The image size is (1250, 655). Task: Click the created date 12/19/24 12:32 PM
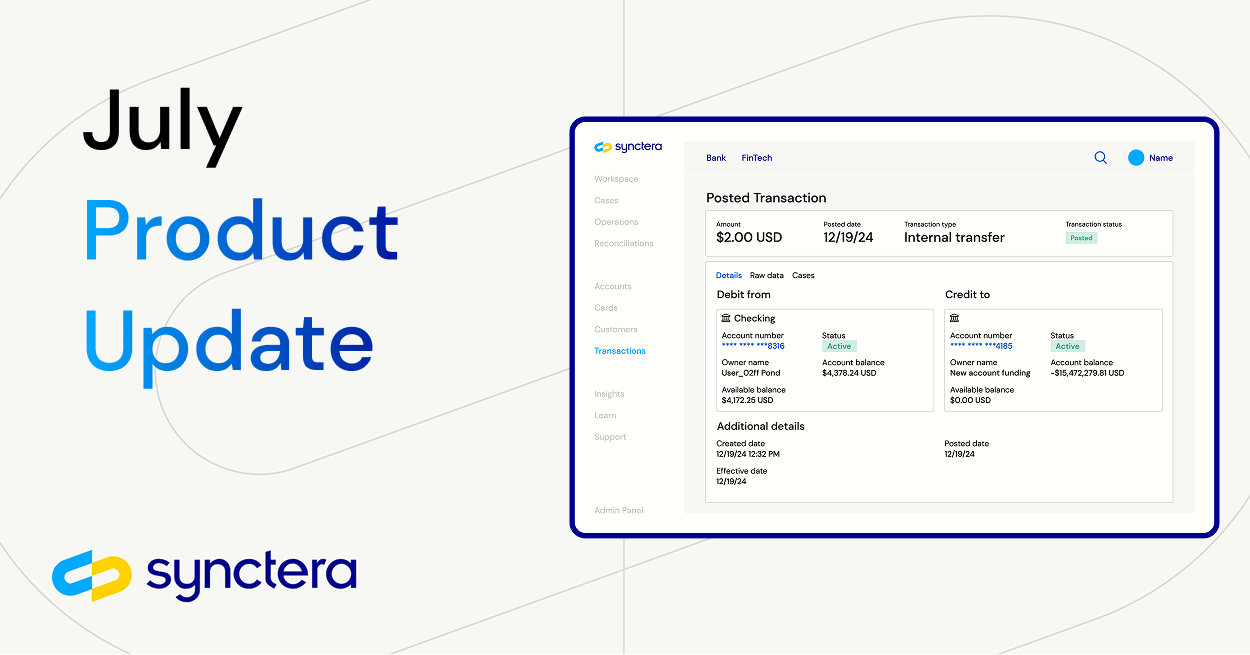[748, 454]
